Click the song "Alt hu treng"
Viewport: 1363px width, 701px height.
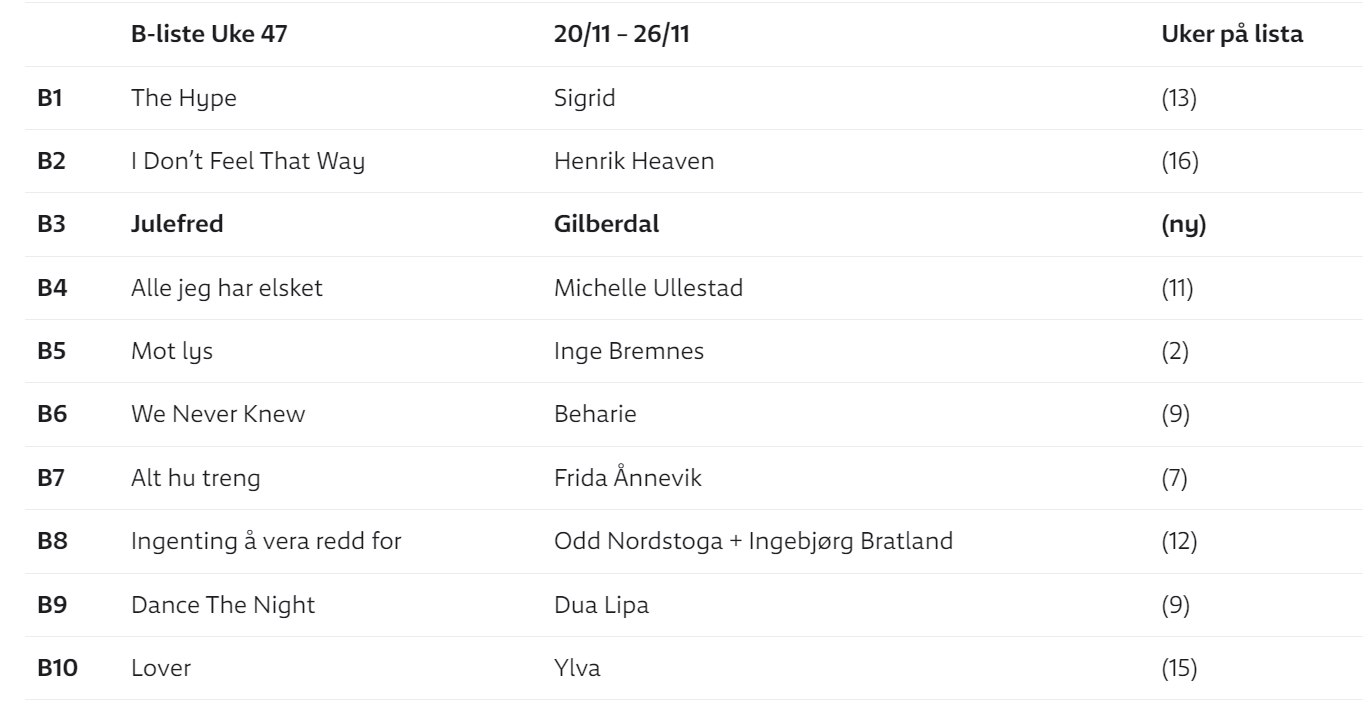tap(195, 478)
